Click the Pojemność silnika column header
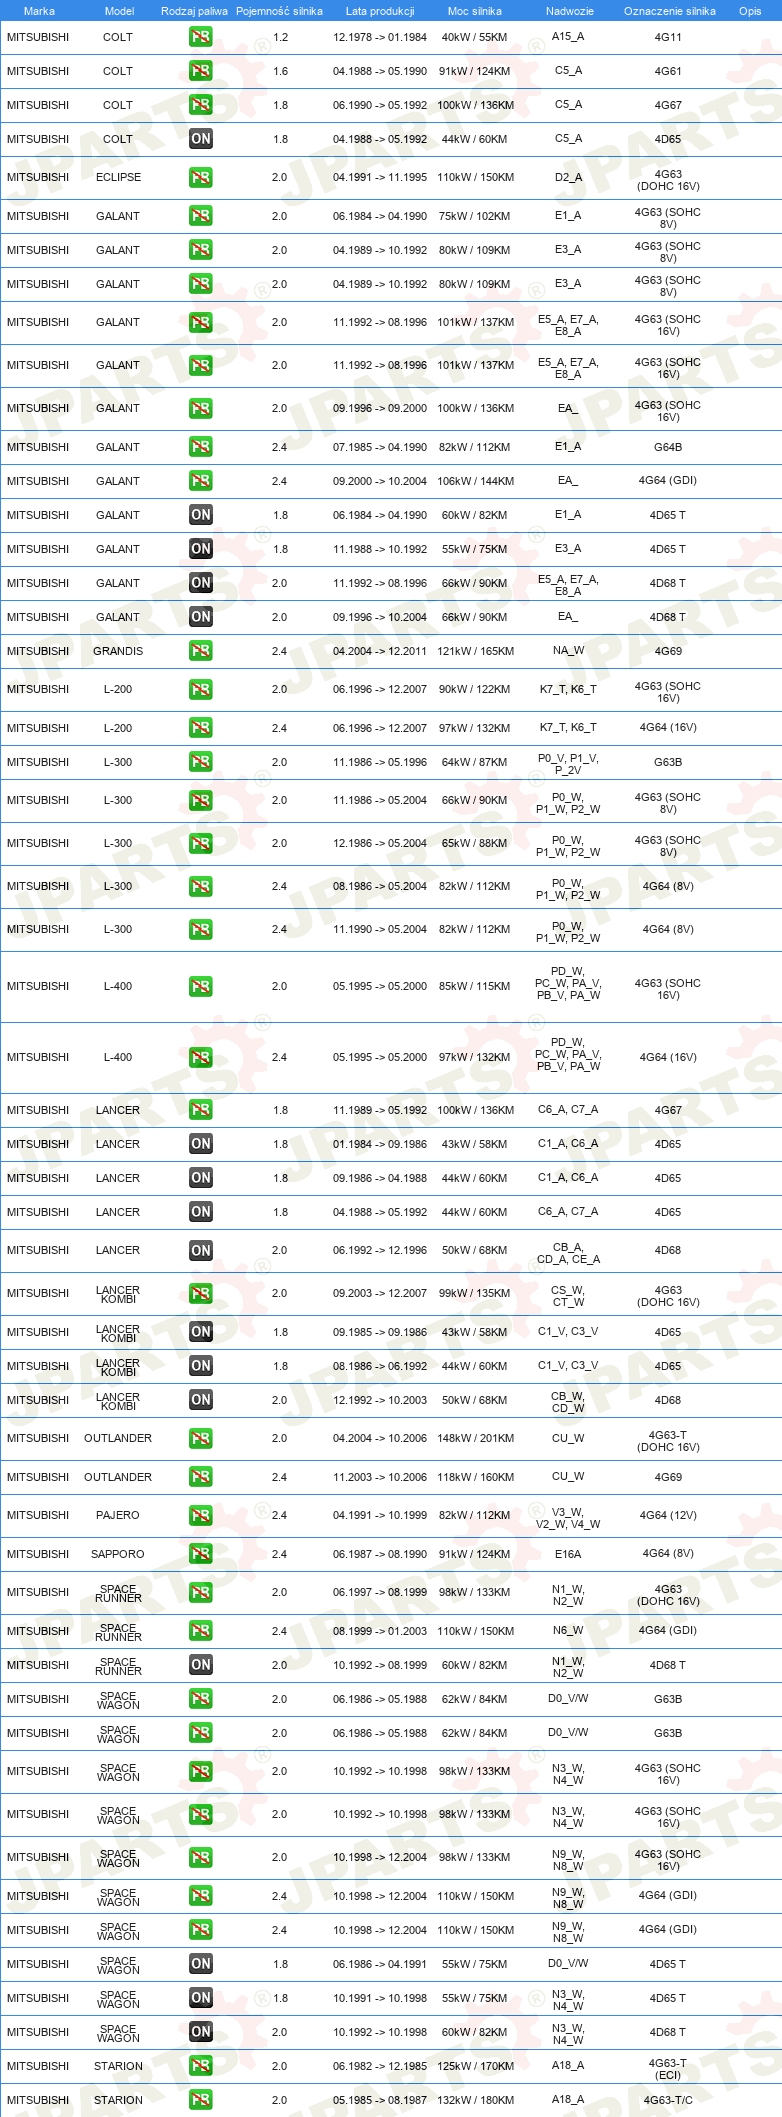Image resolution: width=782 pixels, height=2117 pixels. (279, 11)
